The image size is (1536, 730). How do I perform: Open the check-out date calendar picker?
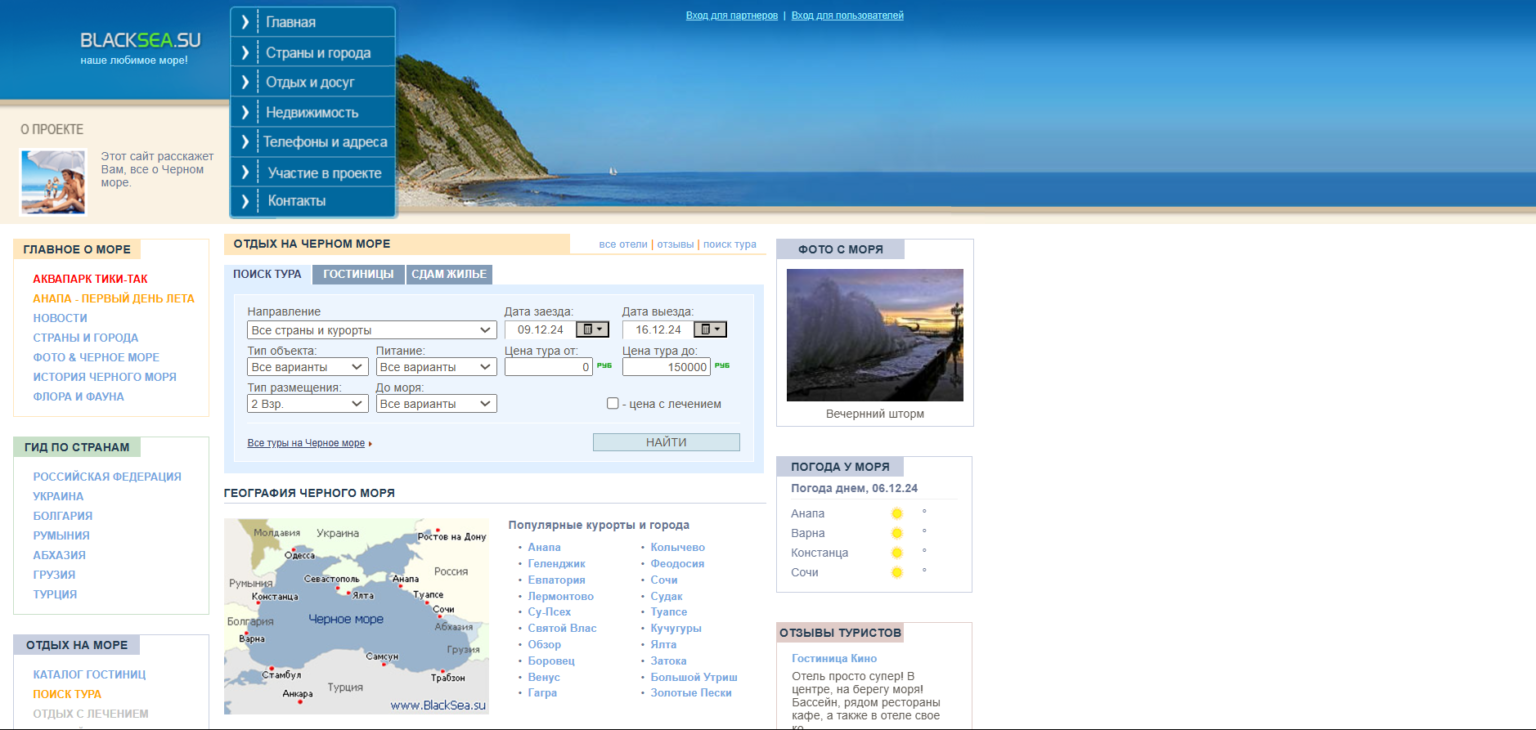point(710,329)
